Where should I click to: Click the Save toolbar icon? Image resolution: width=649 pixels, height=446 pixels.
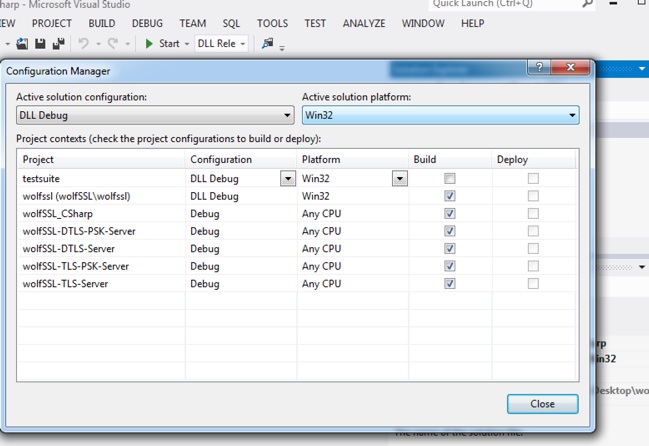(40, 43)
